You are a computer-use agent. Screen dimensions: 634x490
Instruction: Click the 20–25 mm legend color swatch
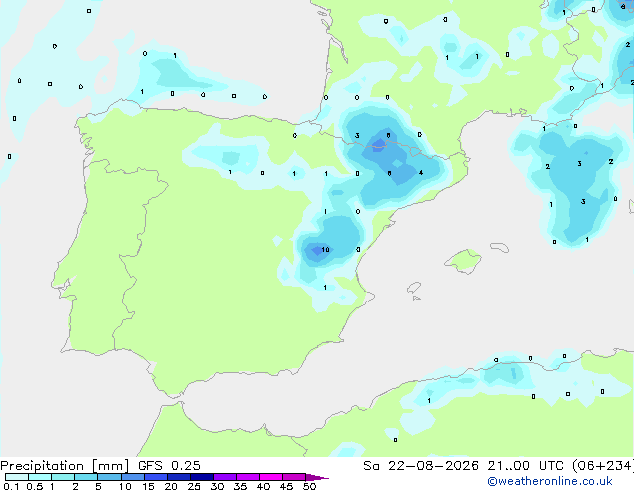tap(178, 477)
